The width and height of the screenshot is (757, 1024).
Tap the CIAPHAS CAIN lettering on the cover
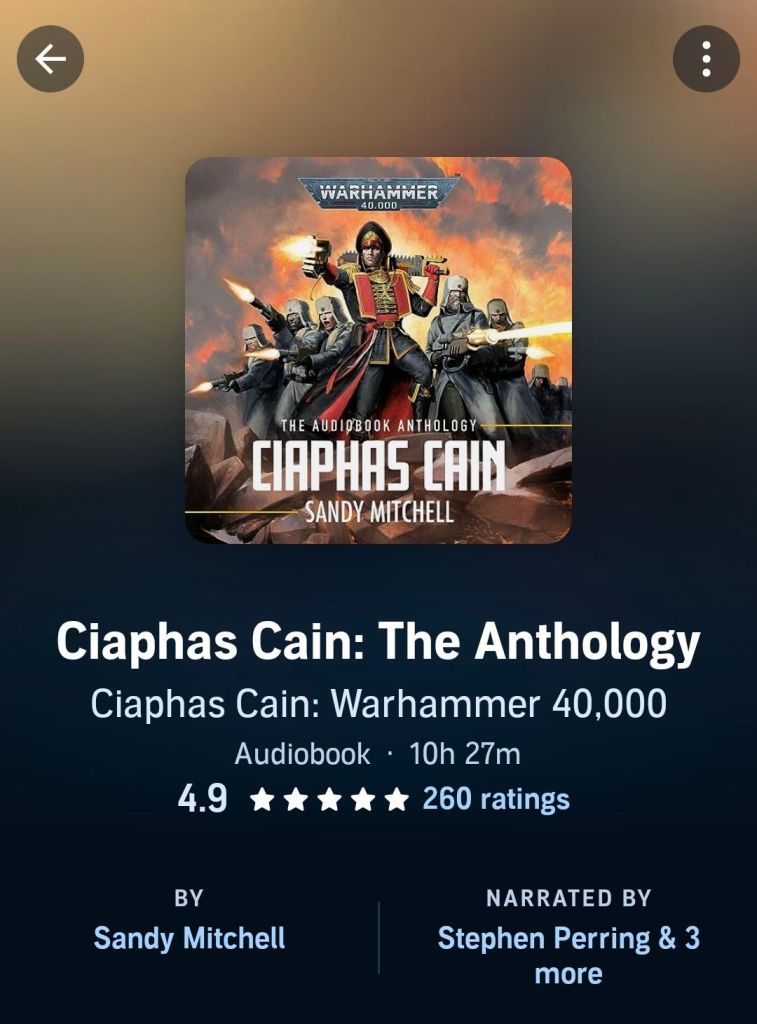379,464
